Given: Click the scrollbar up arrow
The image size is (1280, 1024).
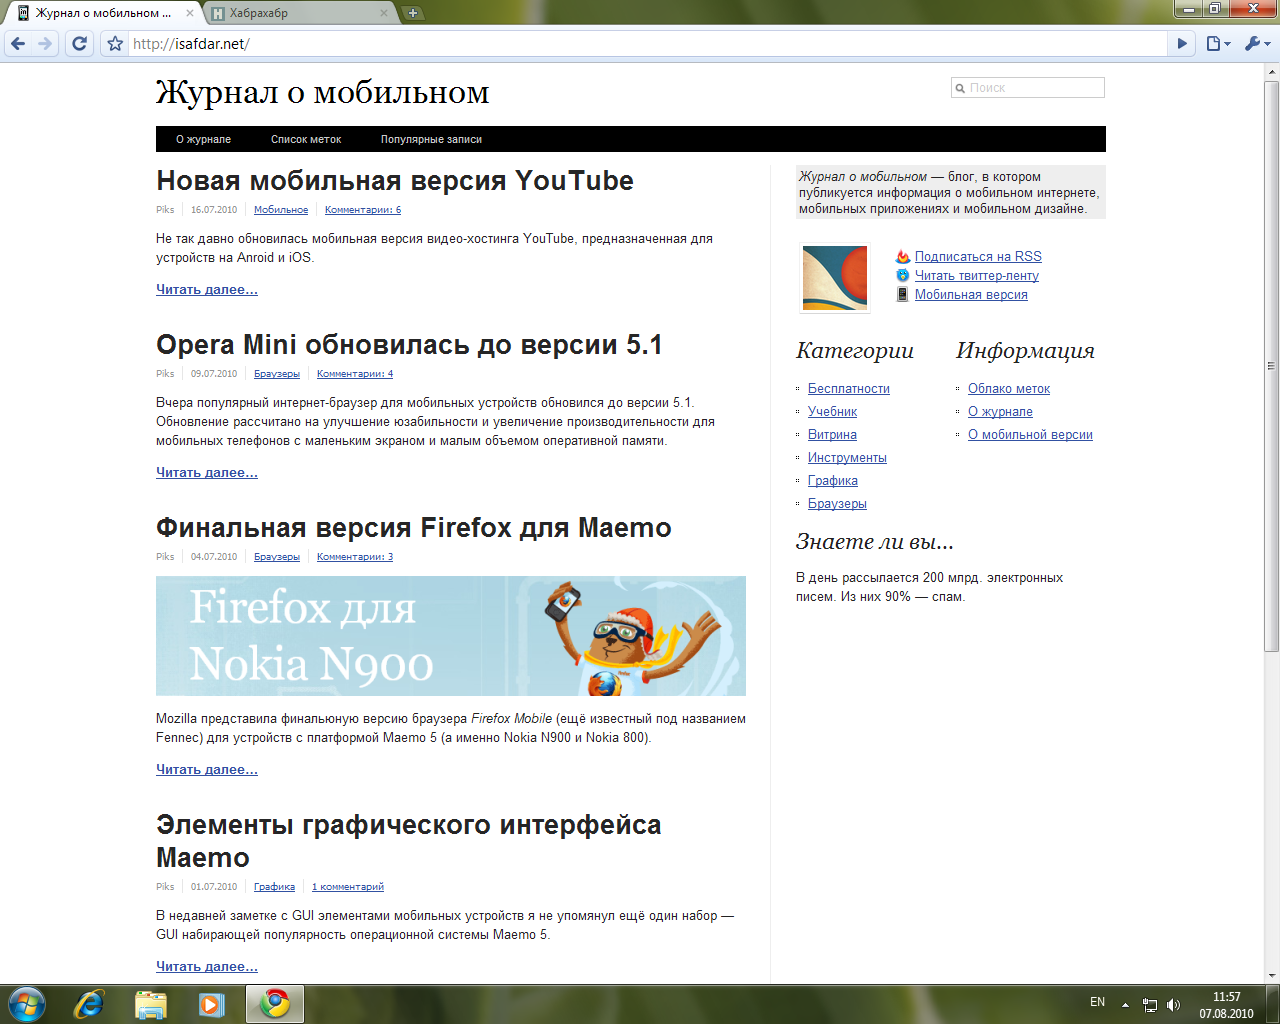Looking at the screenshot, I should [x=1272, y=72].
